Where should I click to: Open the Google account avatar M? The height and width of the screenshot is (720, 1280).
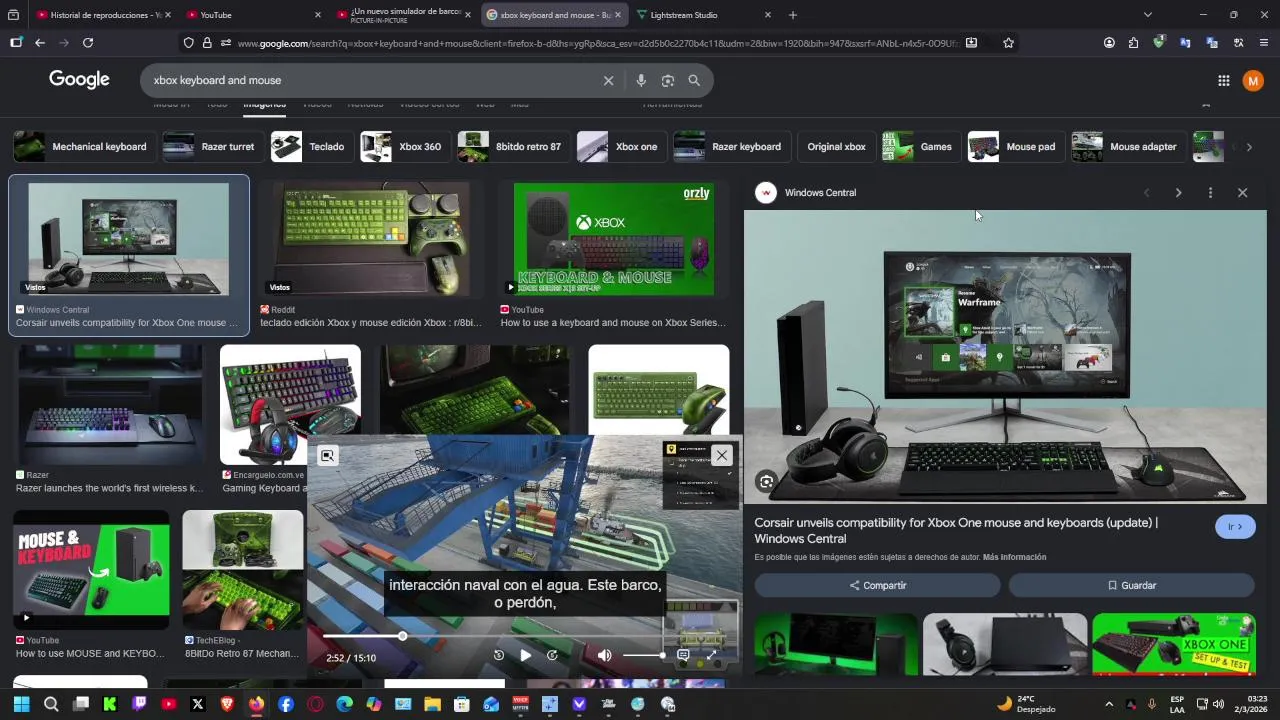pyautogui.click(x=1253, y=81)
